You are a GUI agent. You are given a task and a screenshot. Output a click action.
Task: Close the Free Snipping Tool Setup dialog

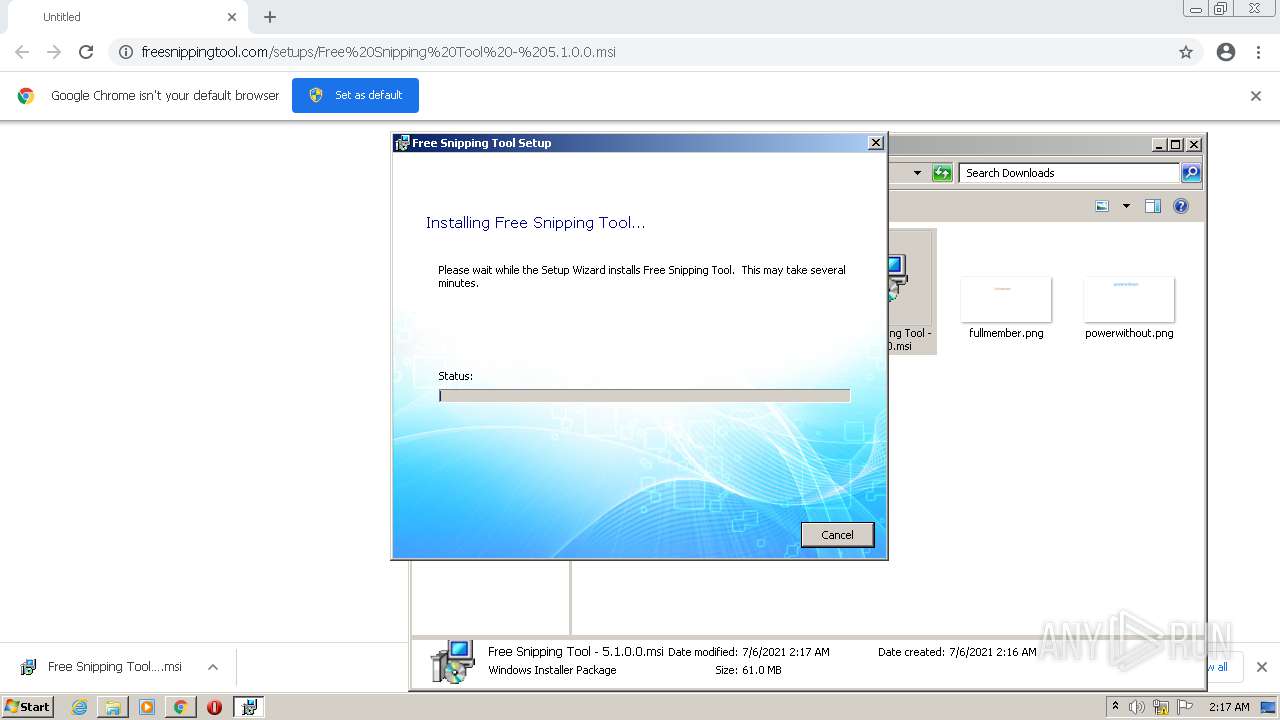click(x=876, y=143)
